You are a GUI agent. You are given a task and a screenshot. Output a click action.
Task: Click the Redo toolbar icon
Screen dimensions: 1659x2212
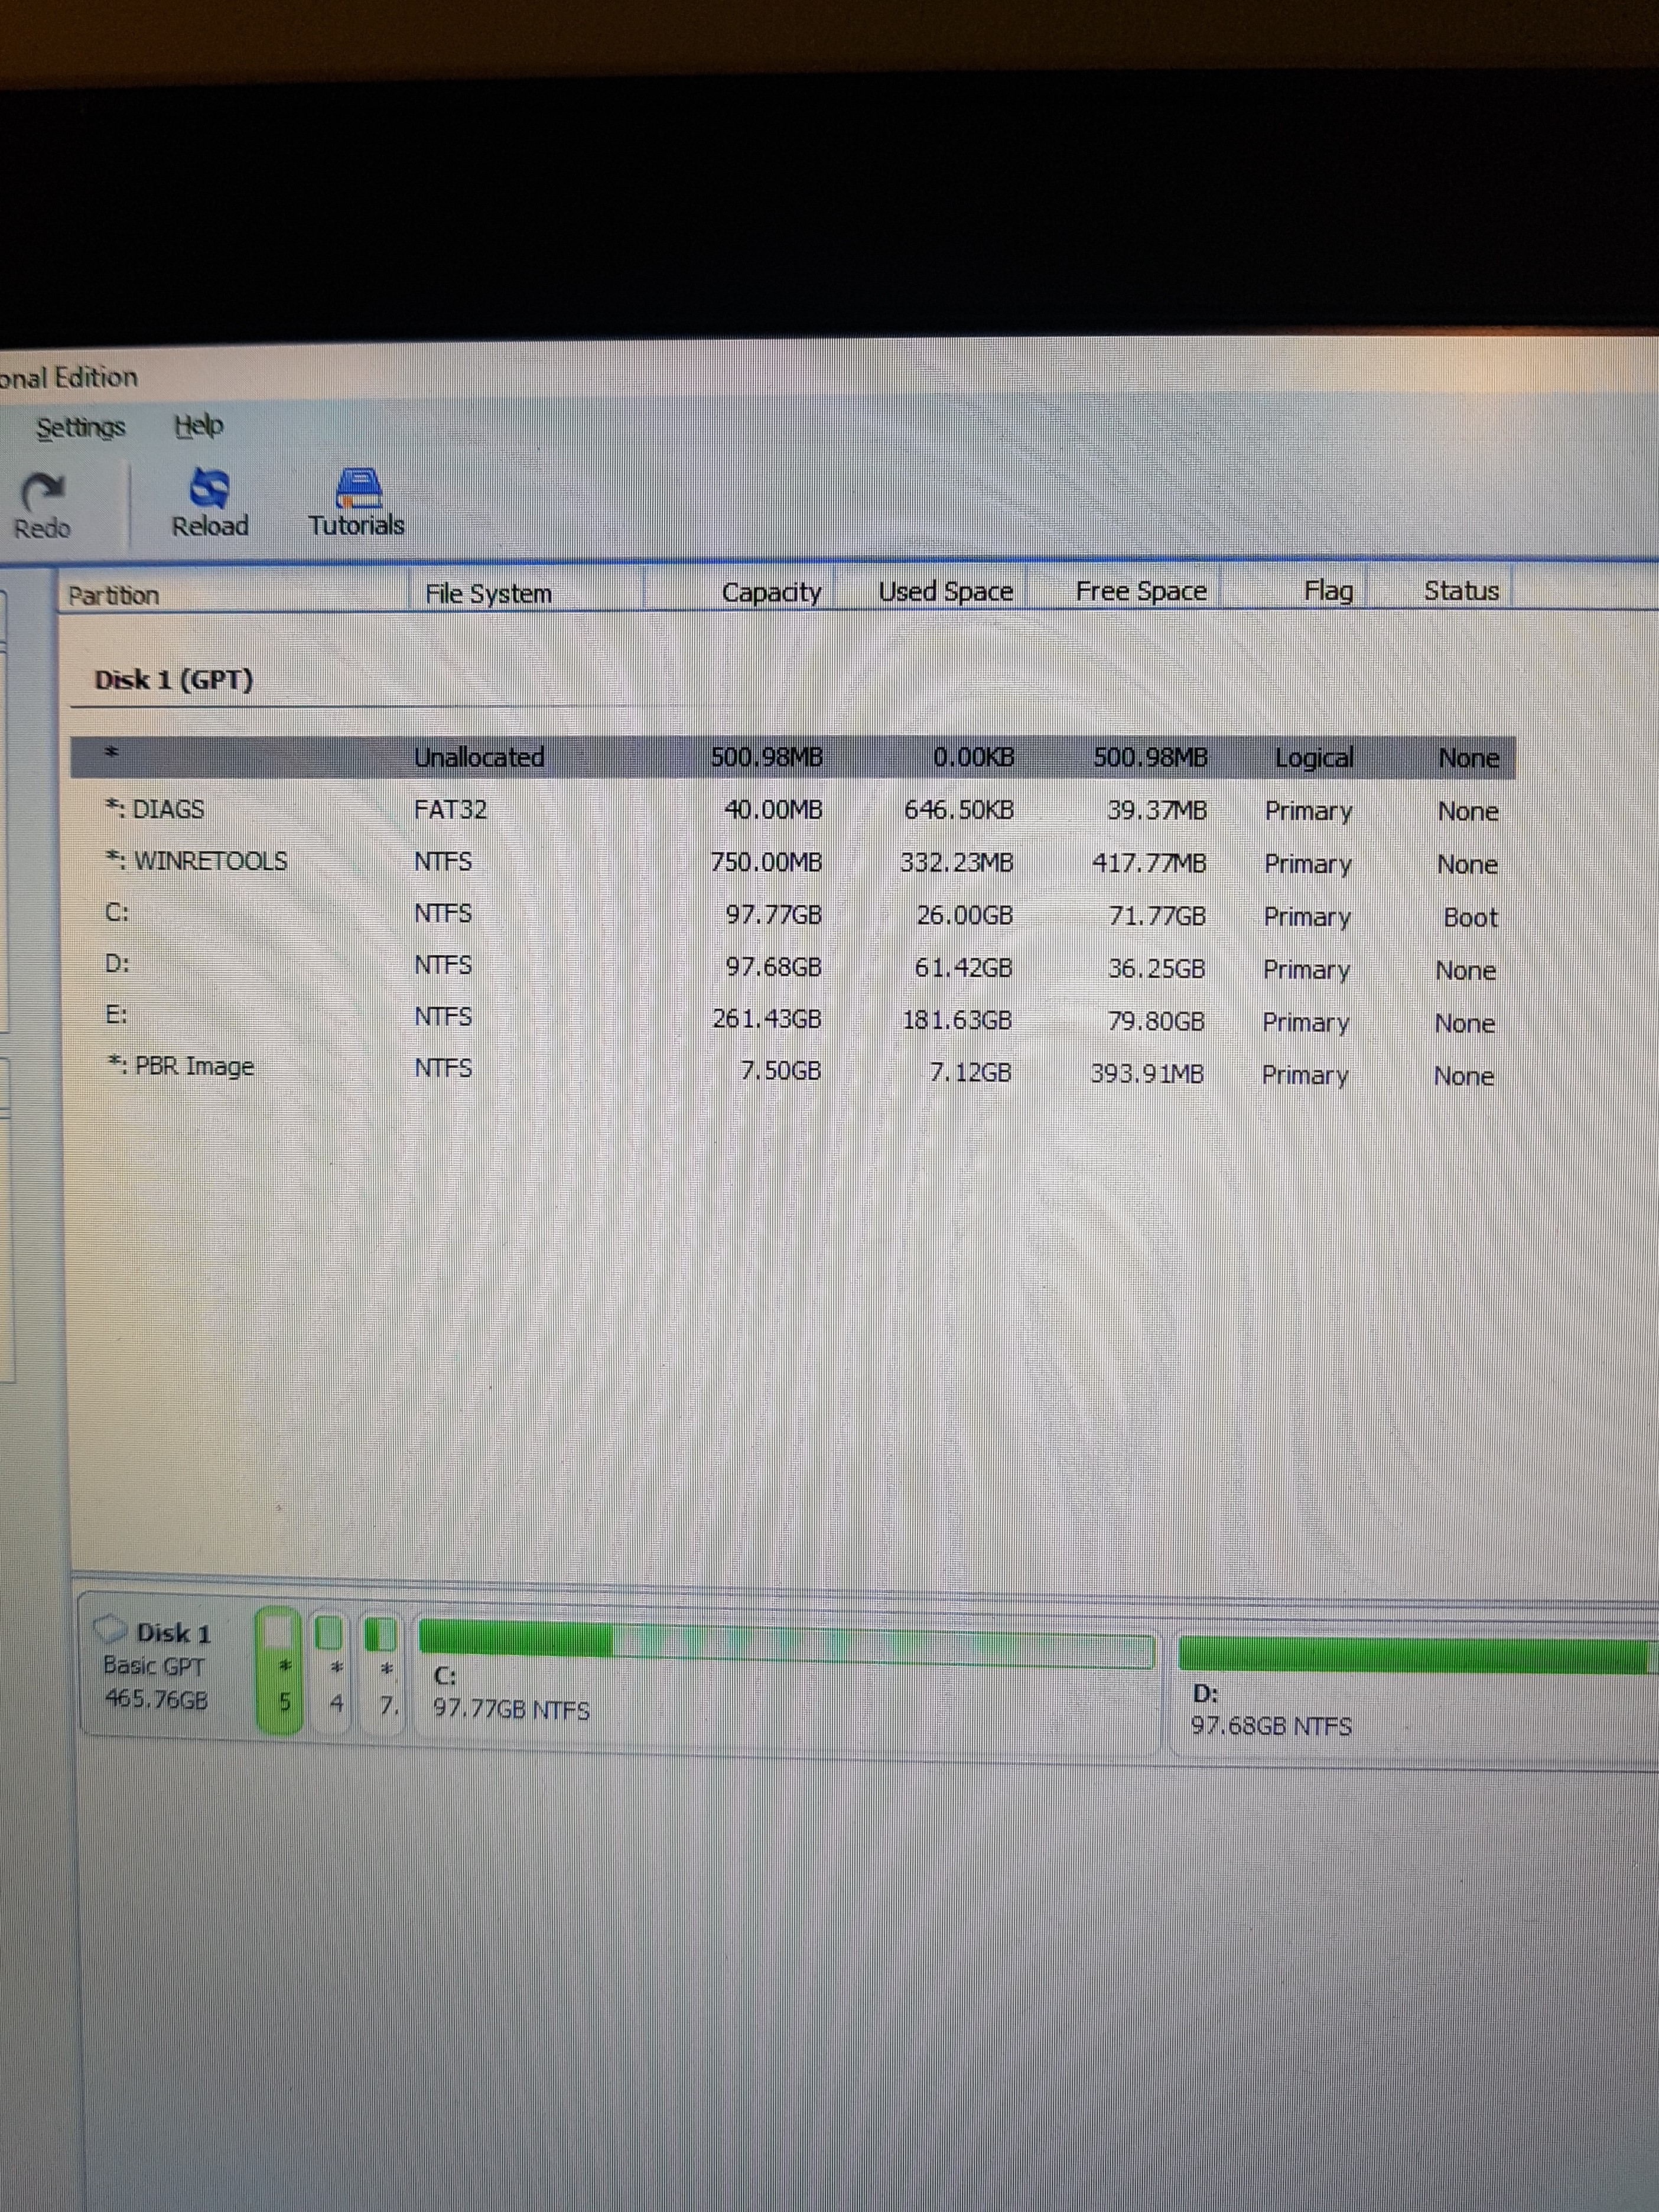point(42,506)
